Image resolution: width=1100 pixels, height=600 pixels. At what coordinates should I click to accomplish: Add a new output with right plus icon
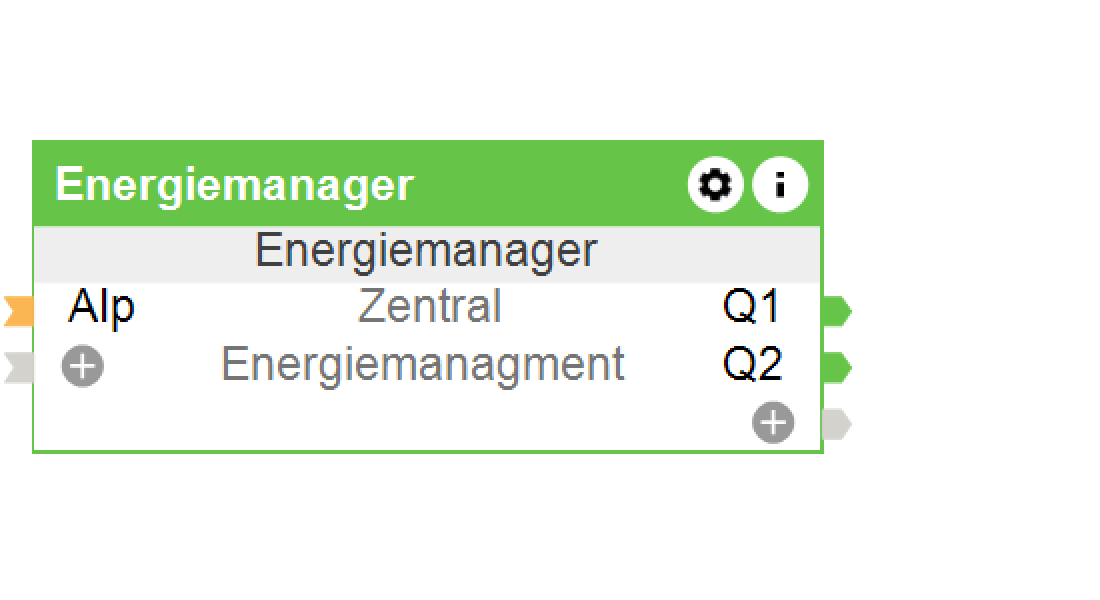(x=773, y=423)
